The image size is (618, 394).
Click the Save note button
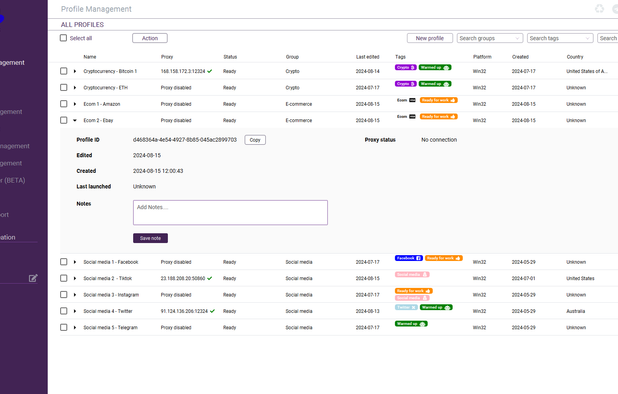click(150, 238)
